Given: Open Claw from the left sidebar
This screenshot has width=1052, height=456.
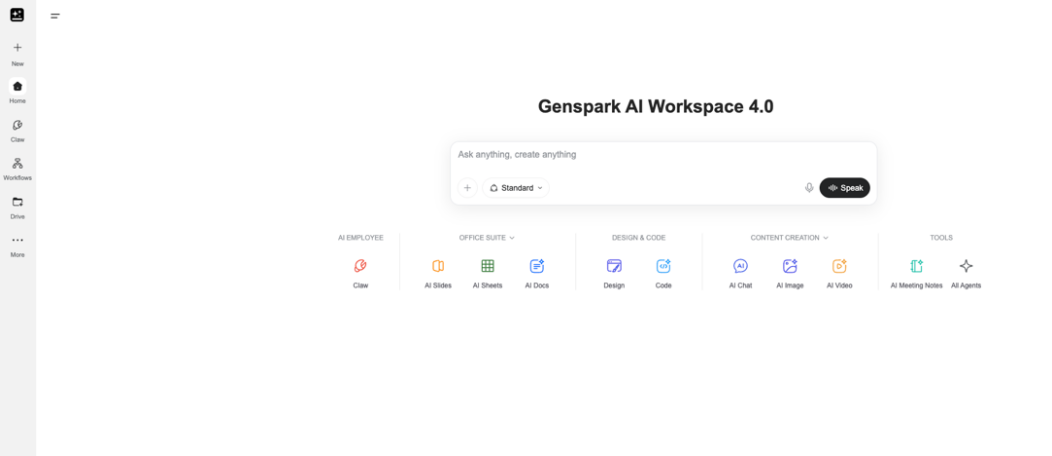Looking at the screenshot, I should click(x=17, y=130).
